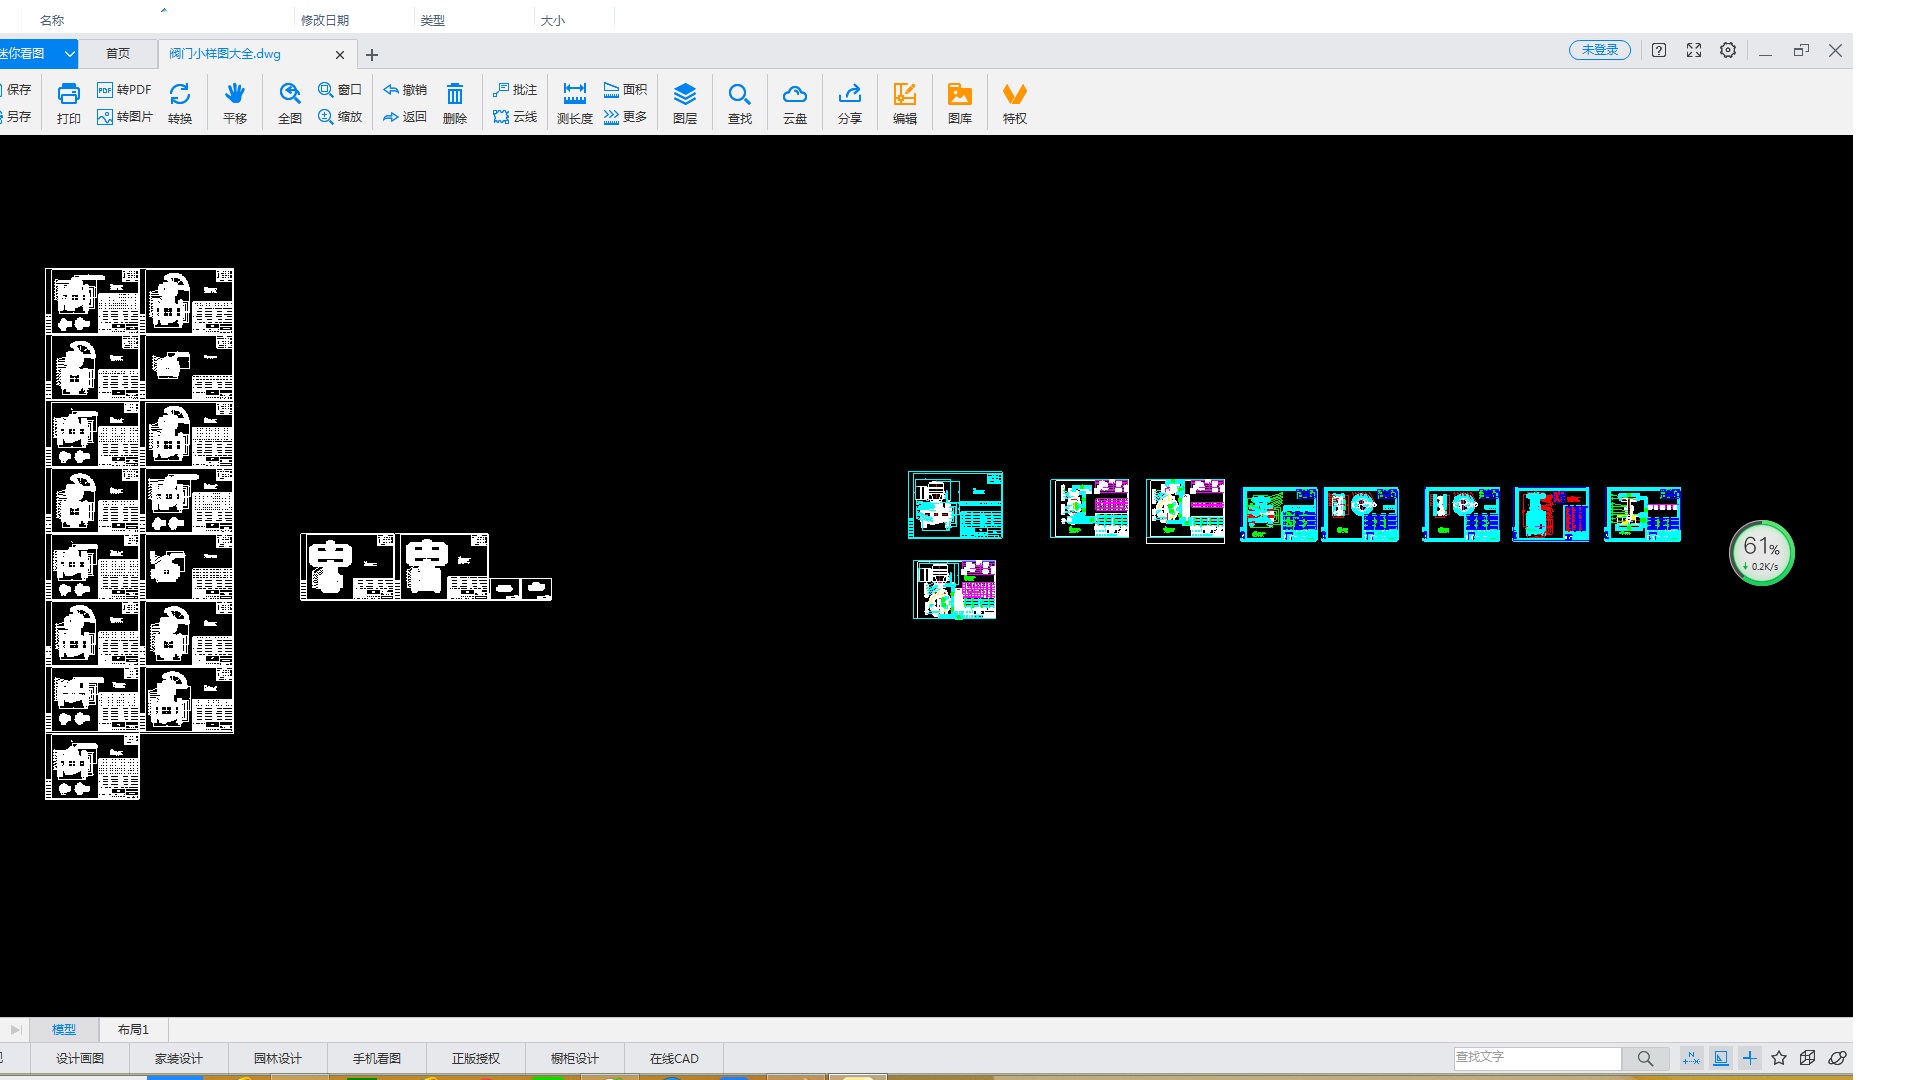This screenshot has height=1080, width=1920.
Task: Open the Gallery (图库) icon
Action: pyautogui.click(x=959, y=95)
